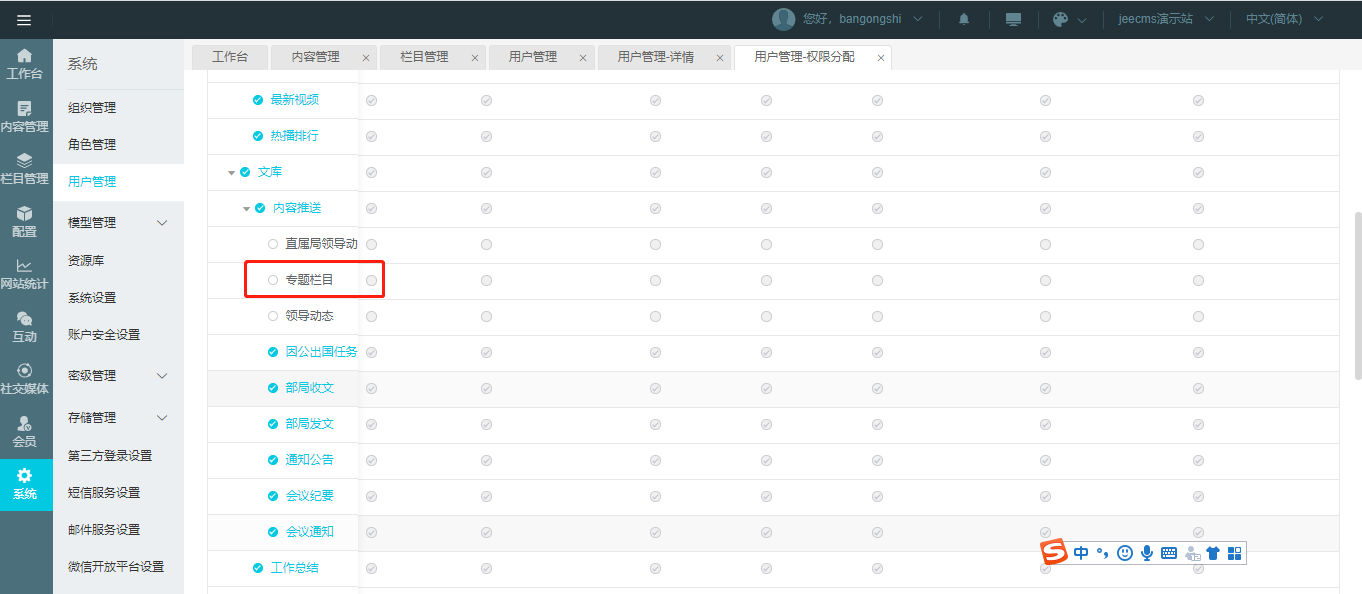Image resolution: width=1362 pixels, height=594 pixels.
Task: Select the 用户管理-权限分配 tab
Action: [804, 57]
